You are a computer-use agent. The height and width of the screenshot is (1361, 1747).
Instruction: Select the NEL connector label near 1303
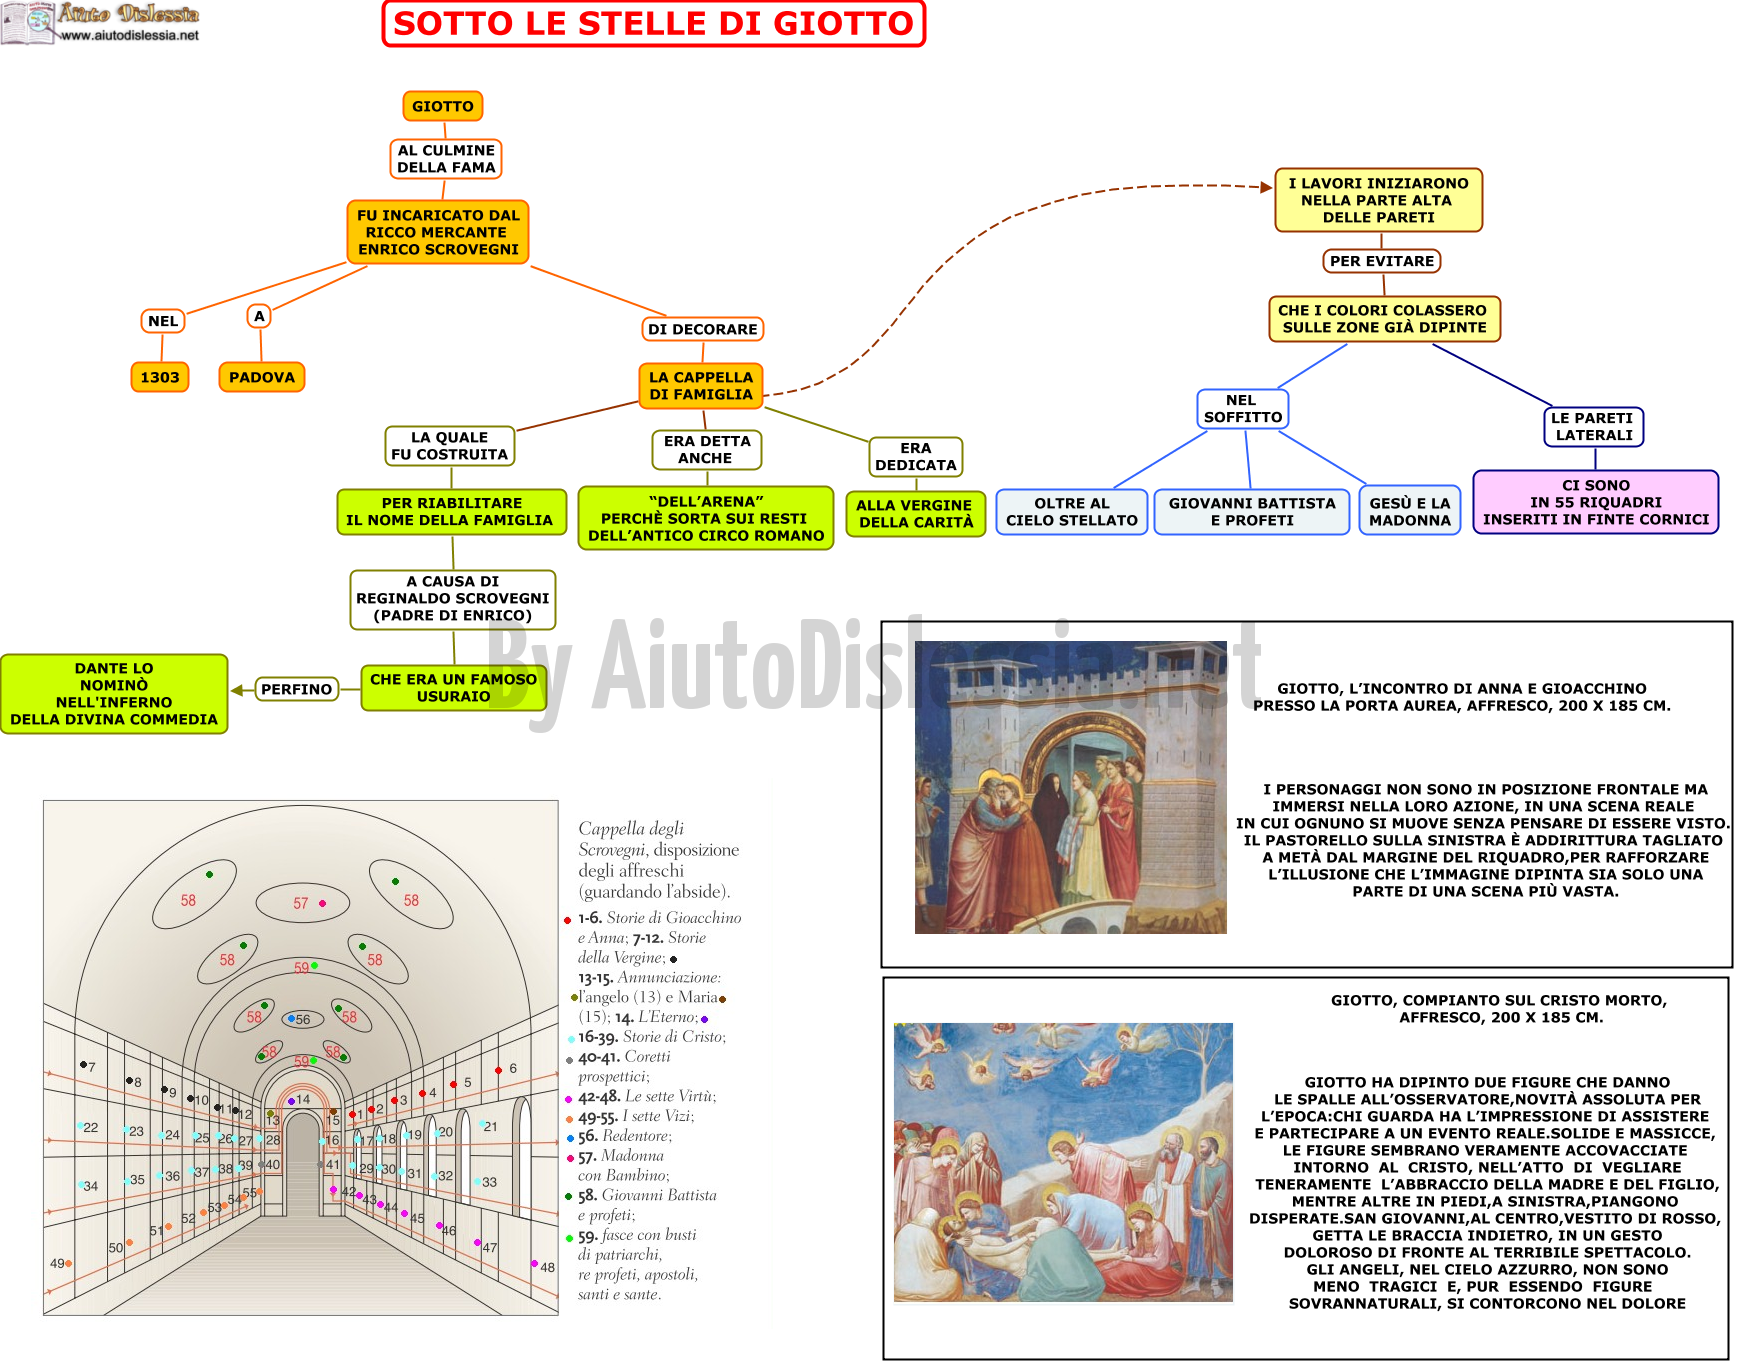click(163, 321)
